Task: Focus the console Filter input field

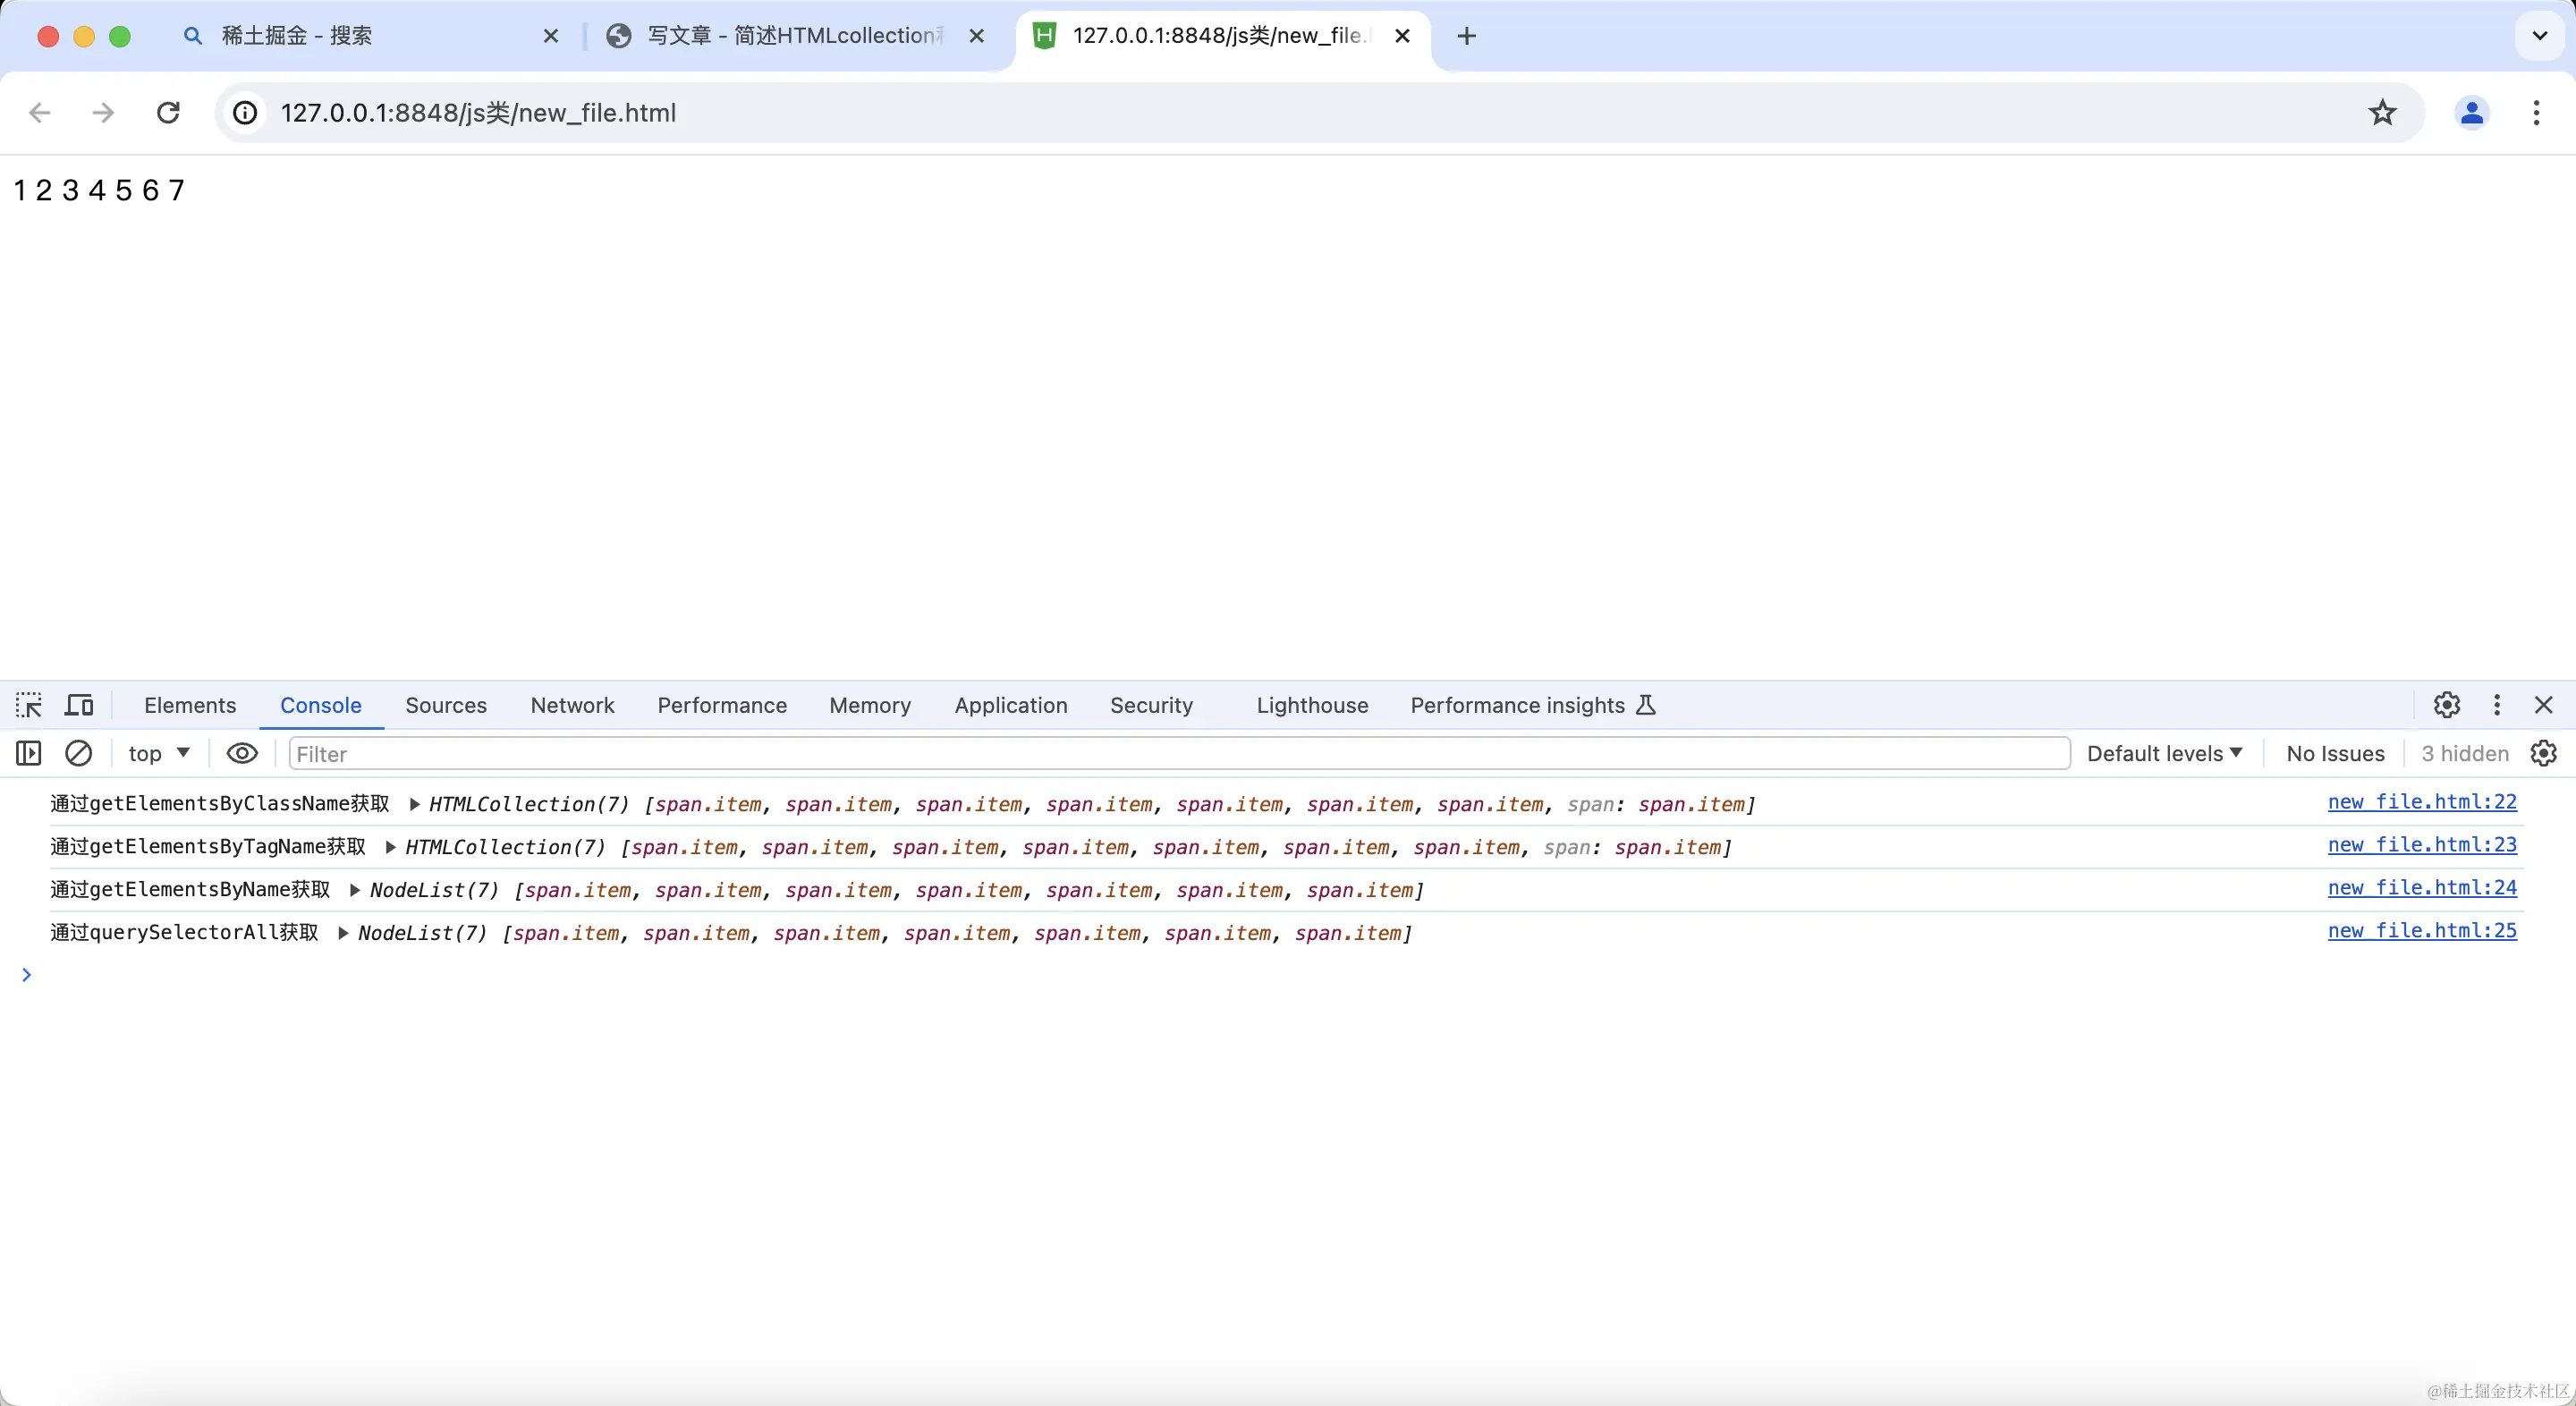Action: [1180, 753]
